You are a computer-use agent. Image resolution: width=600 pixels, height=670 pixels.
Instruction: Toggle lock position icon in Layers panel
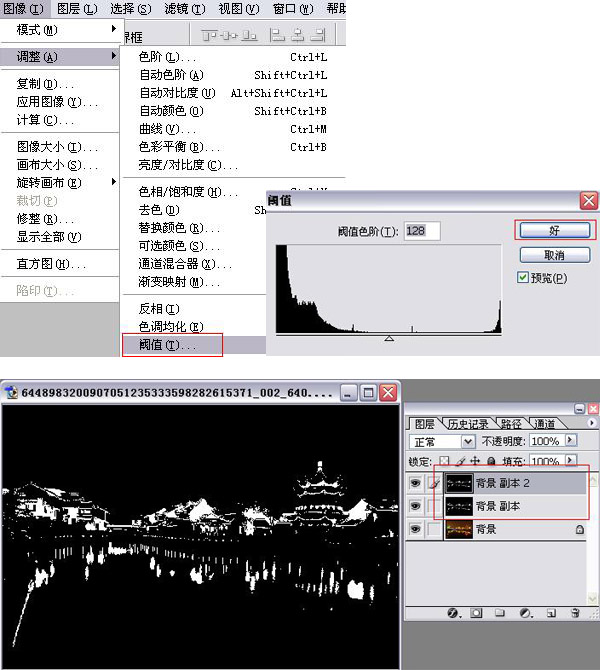(x=475, y=461)
